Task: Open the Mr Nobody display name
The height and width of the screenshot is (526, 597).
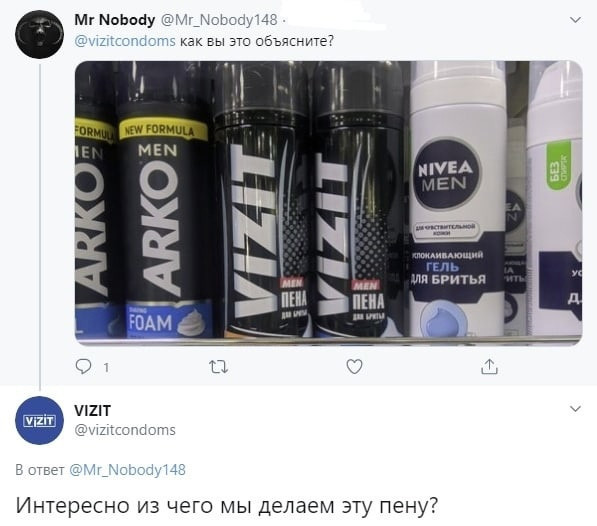Action: 115,20
